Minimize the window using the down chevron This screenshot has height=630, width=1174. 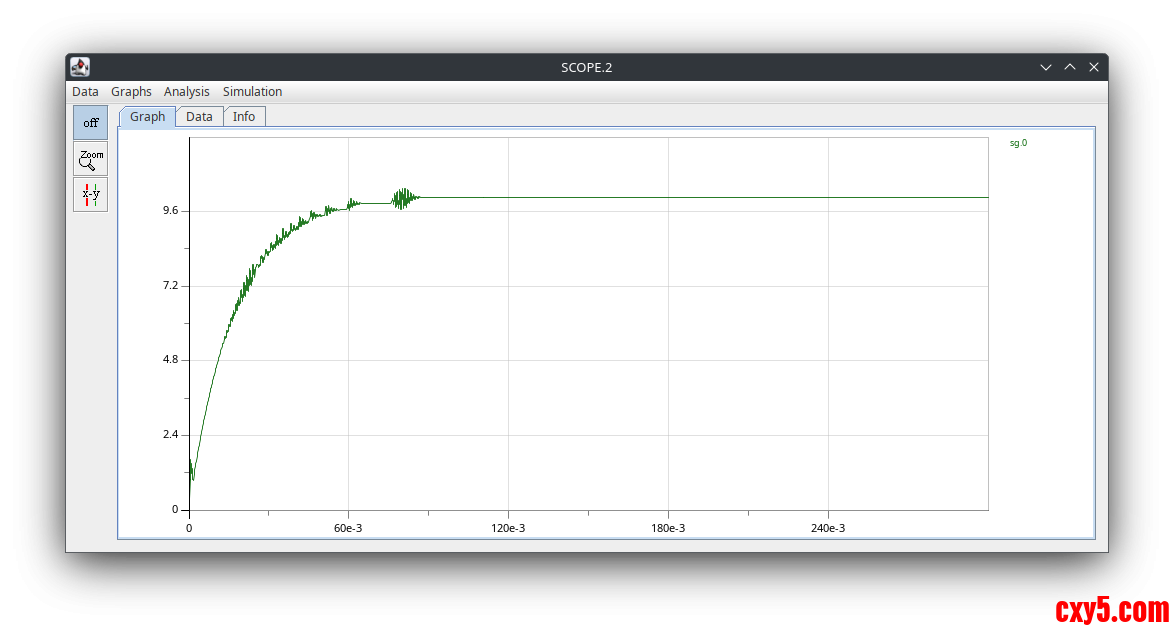(1046, 67)
